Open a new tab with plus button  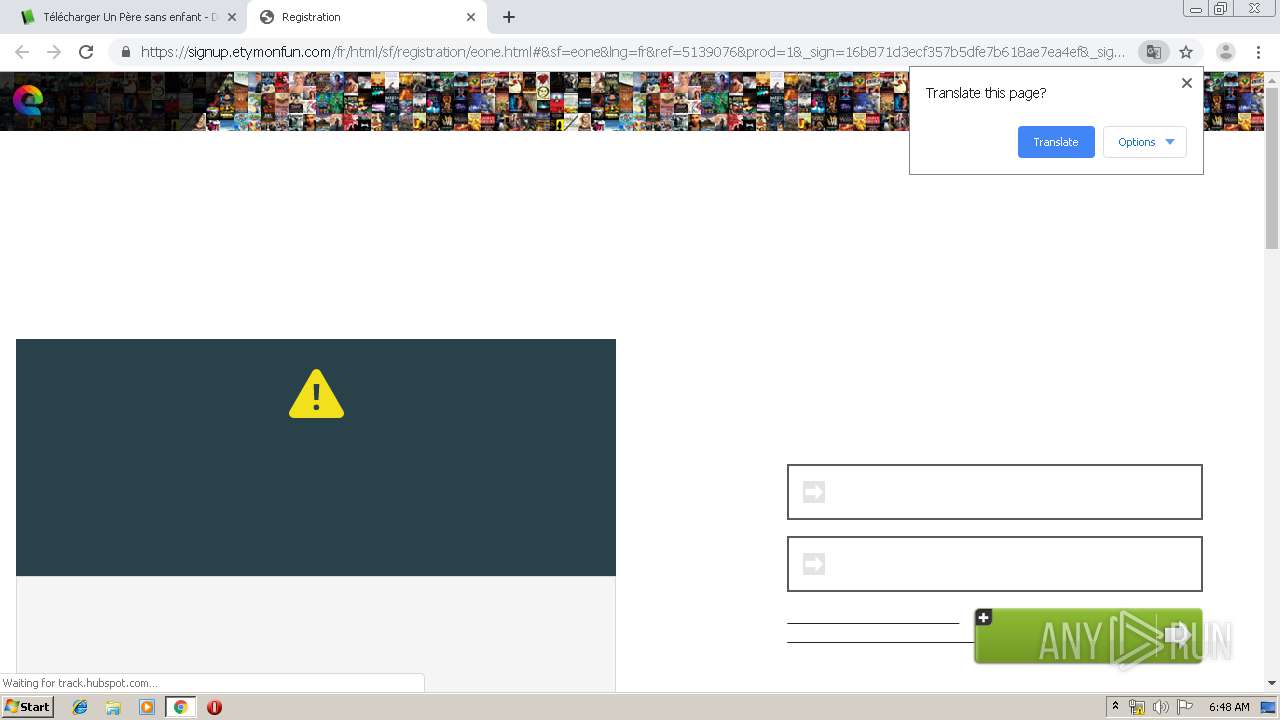click(x=509, y=17)
